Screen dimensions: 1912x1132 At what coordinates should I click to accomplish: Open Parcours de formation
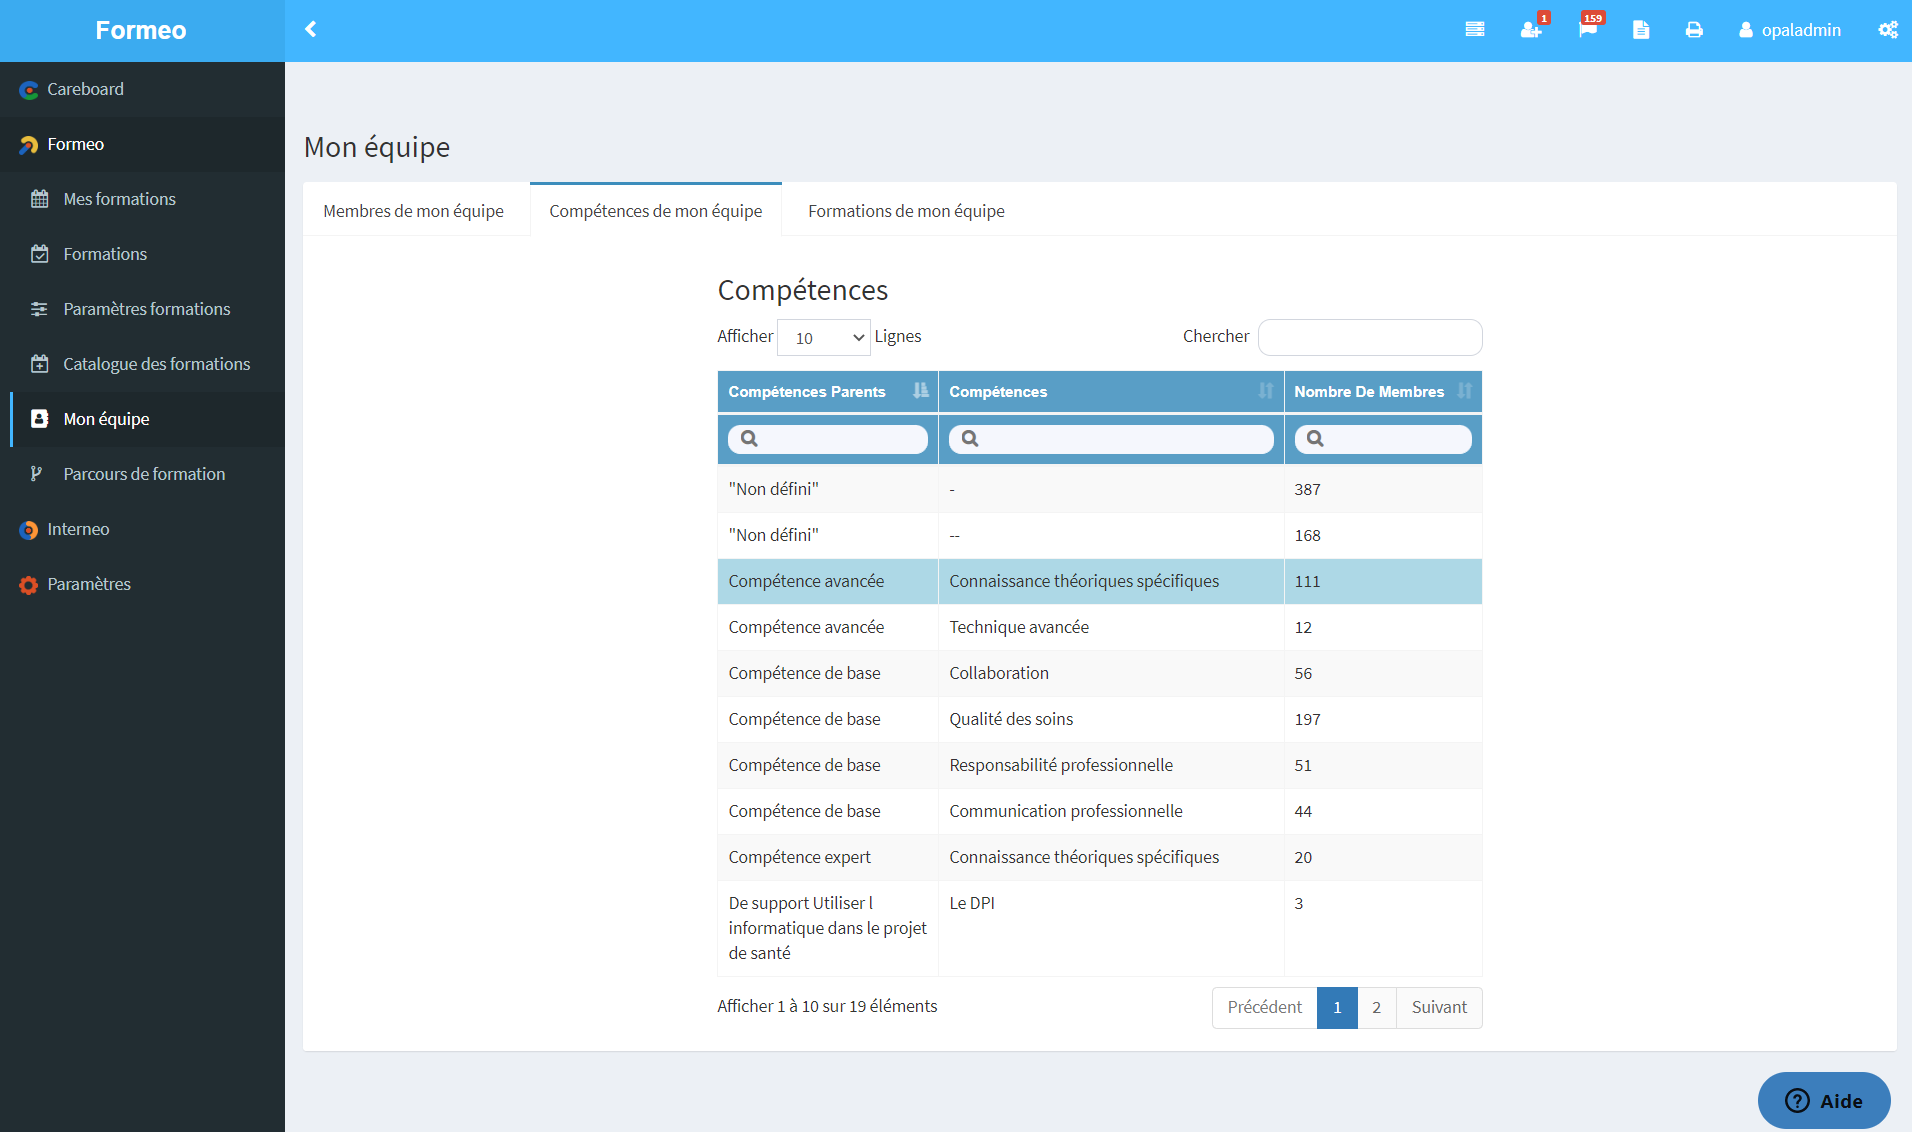pos(142,474)
